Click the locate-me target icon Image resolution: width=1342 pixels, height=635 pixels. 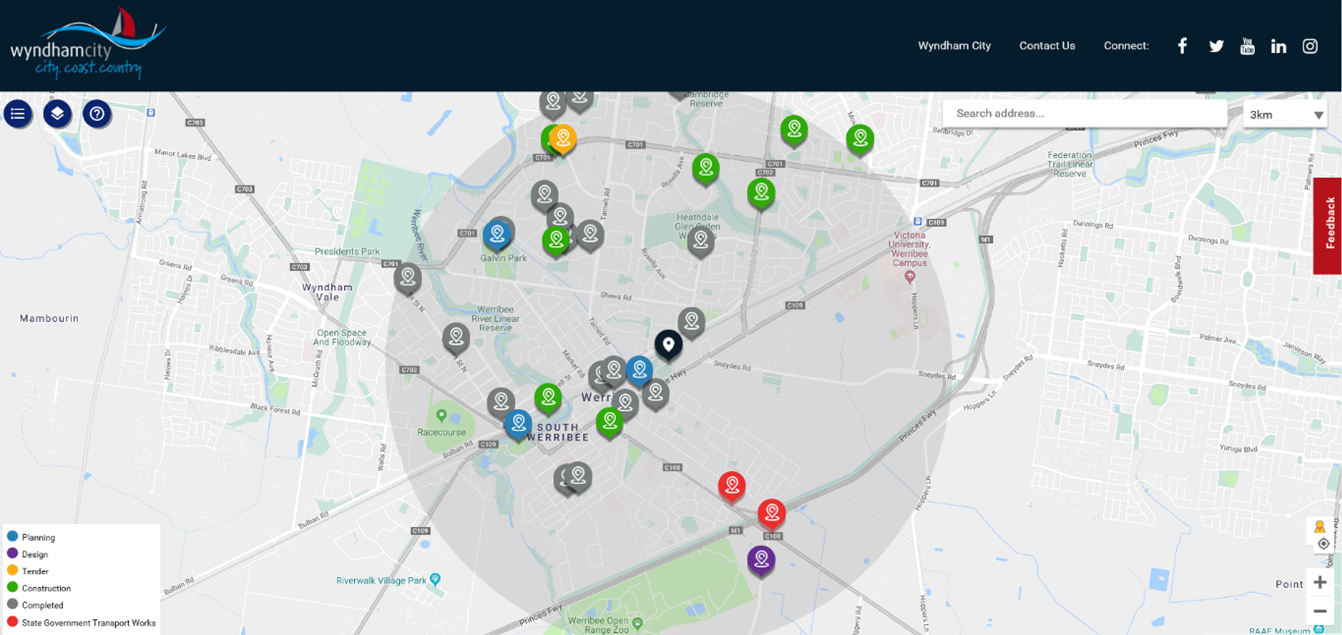[x=1323, y=544]
